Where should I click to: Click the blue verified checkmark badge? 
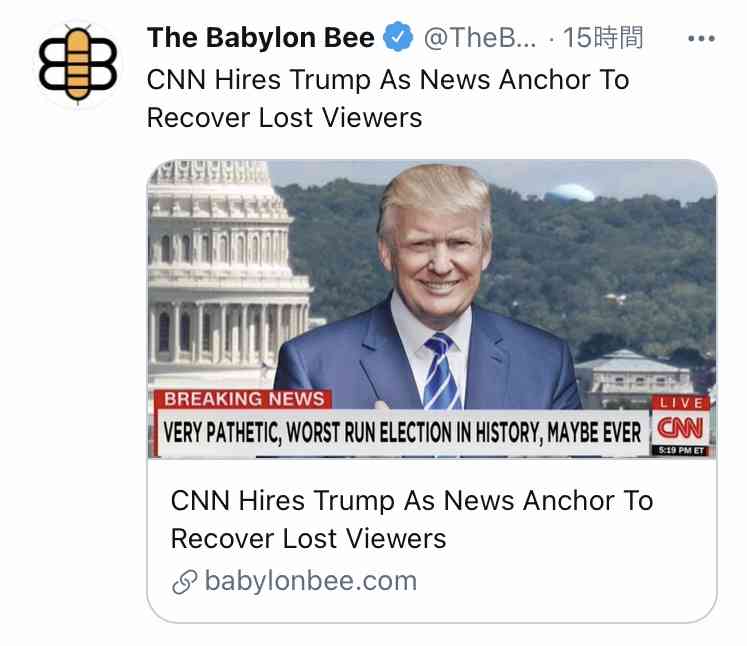[x=398, y=37]
